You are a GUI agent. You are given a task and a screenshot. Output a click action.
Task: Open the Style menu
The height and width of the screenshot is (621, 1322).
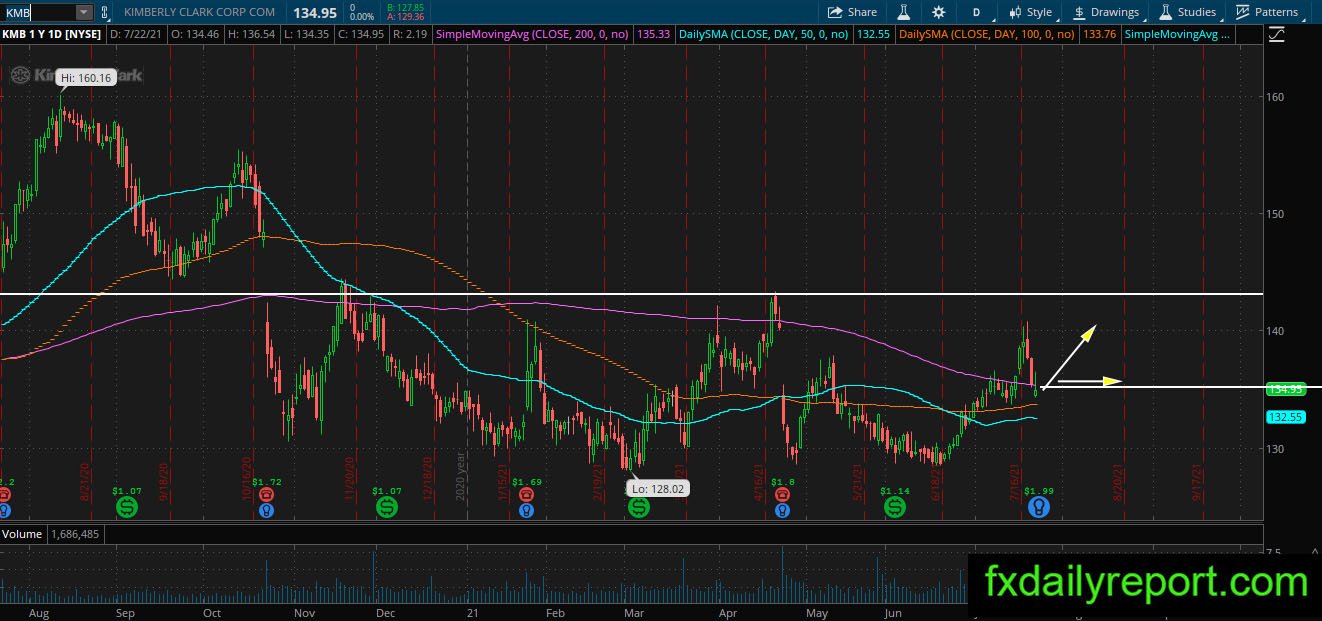tap(1031, 12)
